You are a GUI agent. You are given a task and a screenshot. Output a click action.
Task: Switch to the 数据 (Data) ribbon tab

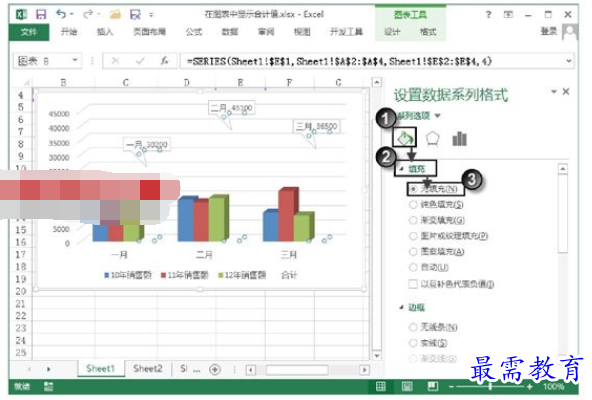click(x=230, y=32)
